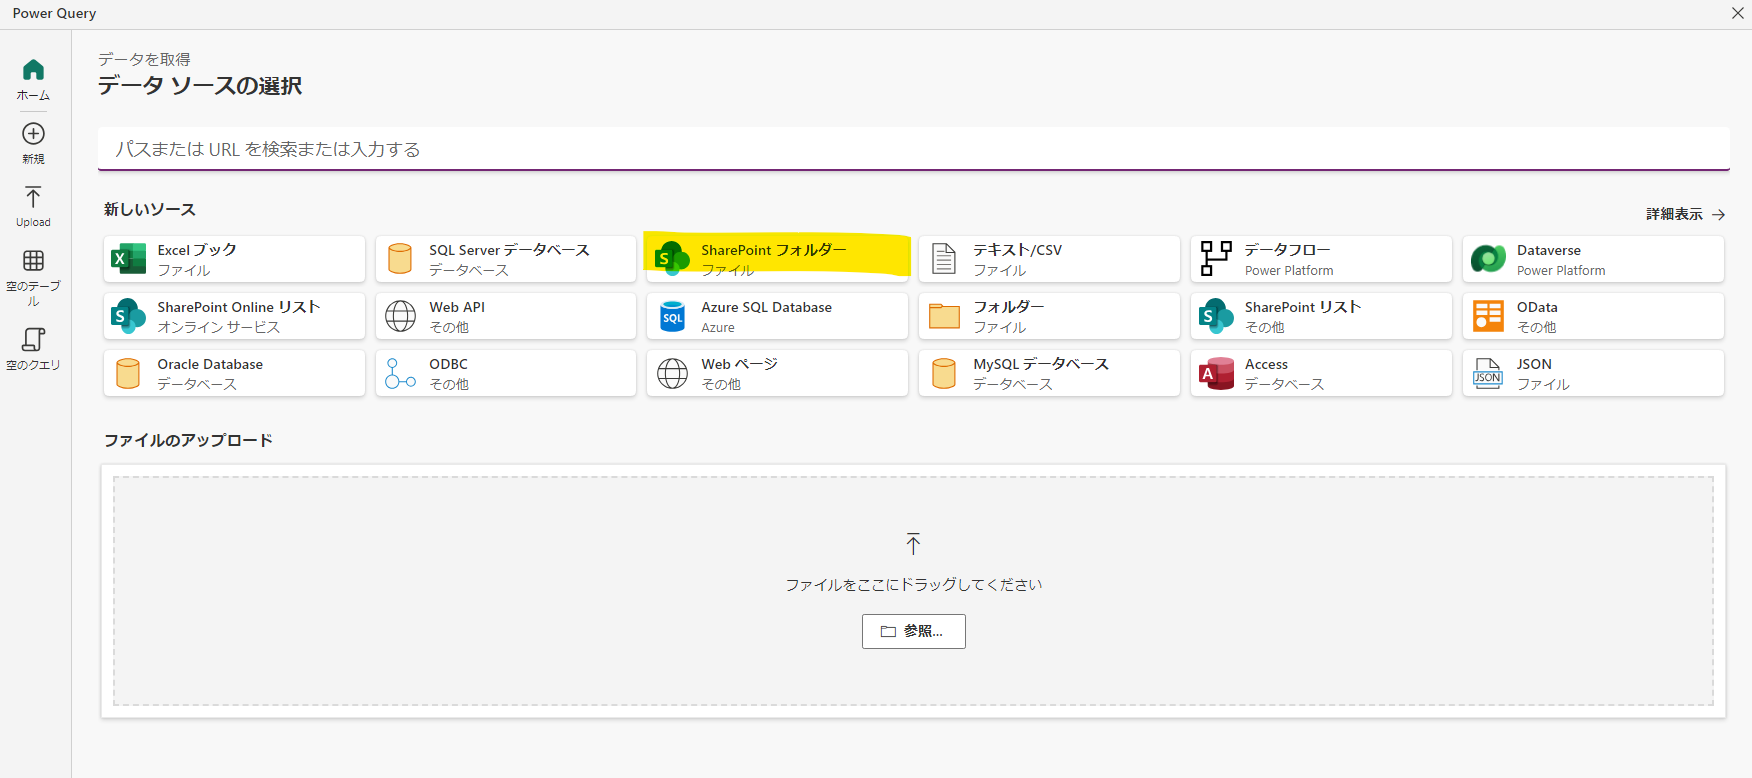The width and height of the screenshot is (1752, 778).
Task: Close the Power Query dialog
Action: coord(1738,13)
